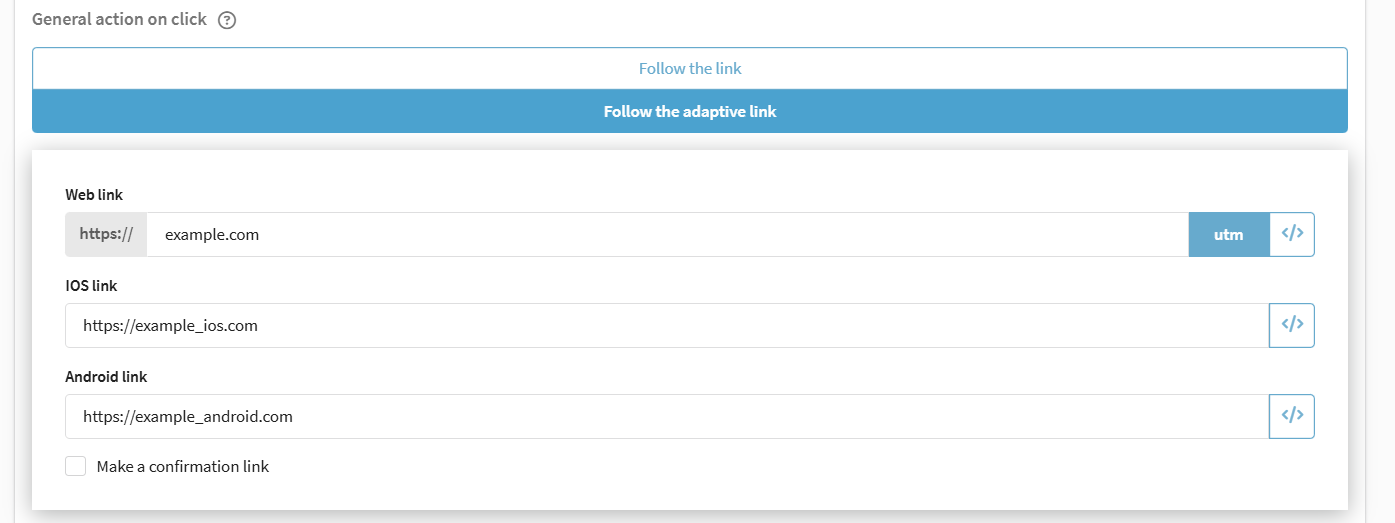Enable Make a confirmation link checkbox
The height and width of the screenshot is (523, 1395).
coord(76,466)
